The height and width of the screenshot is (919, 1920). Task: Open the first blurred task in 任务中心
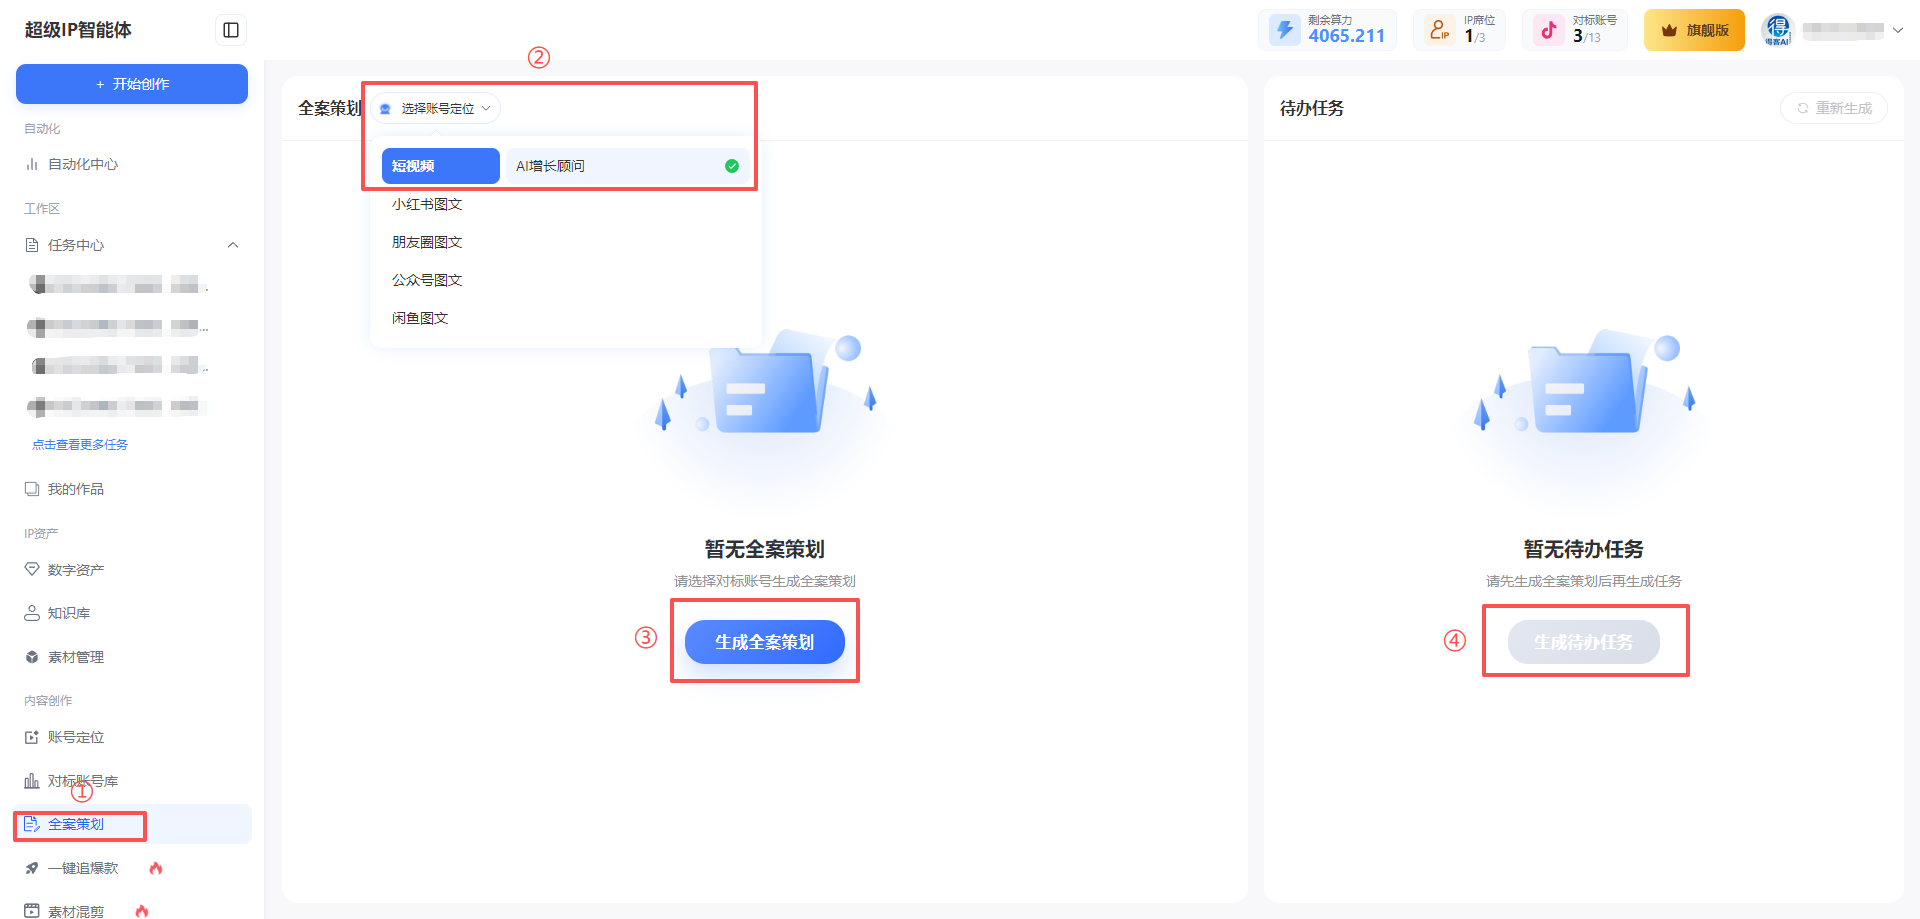click(x=120, y=285)
